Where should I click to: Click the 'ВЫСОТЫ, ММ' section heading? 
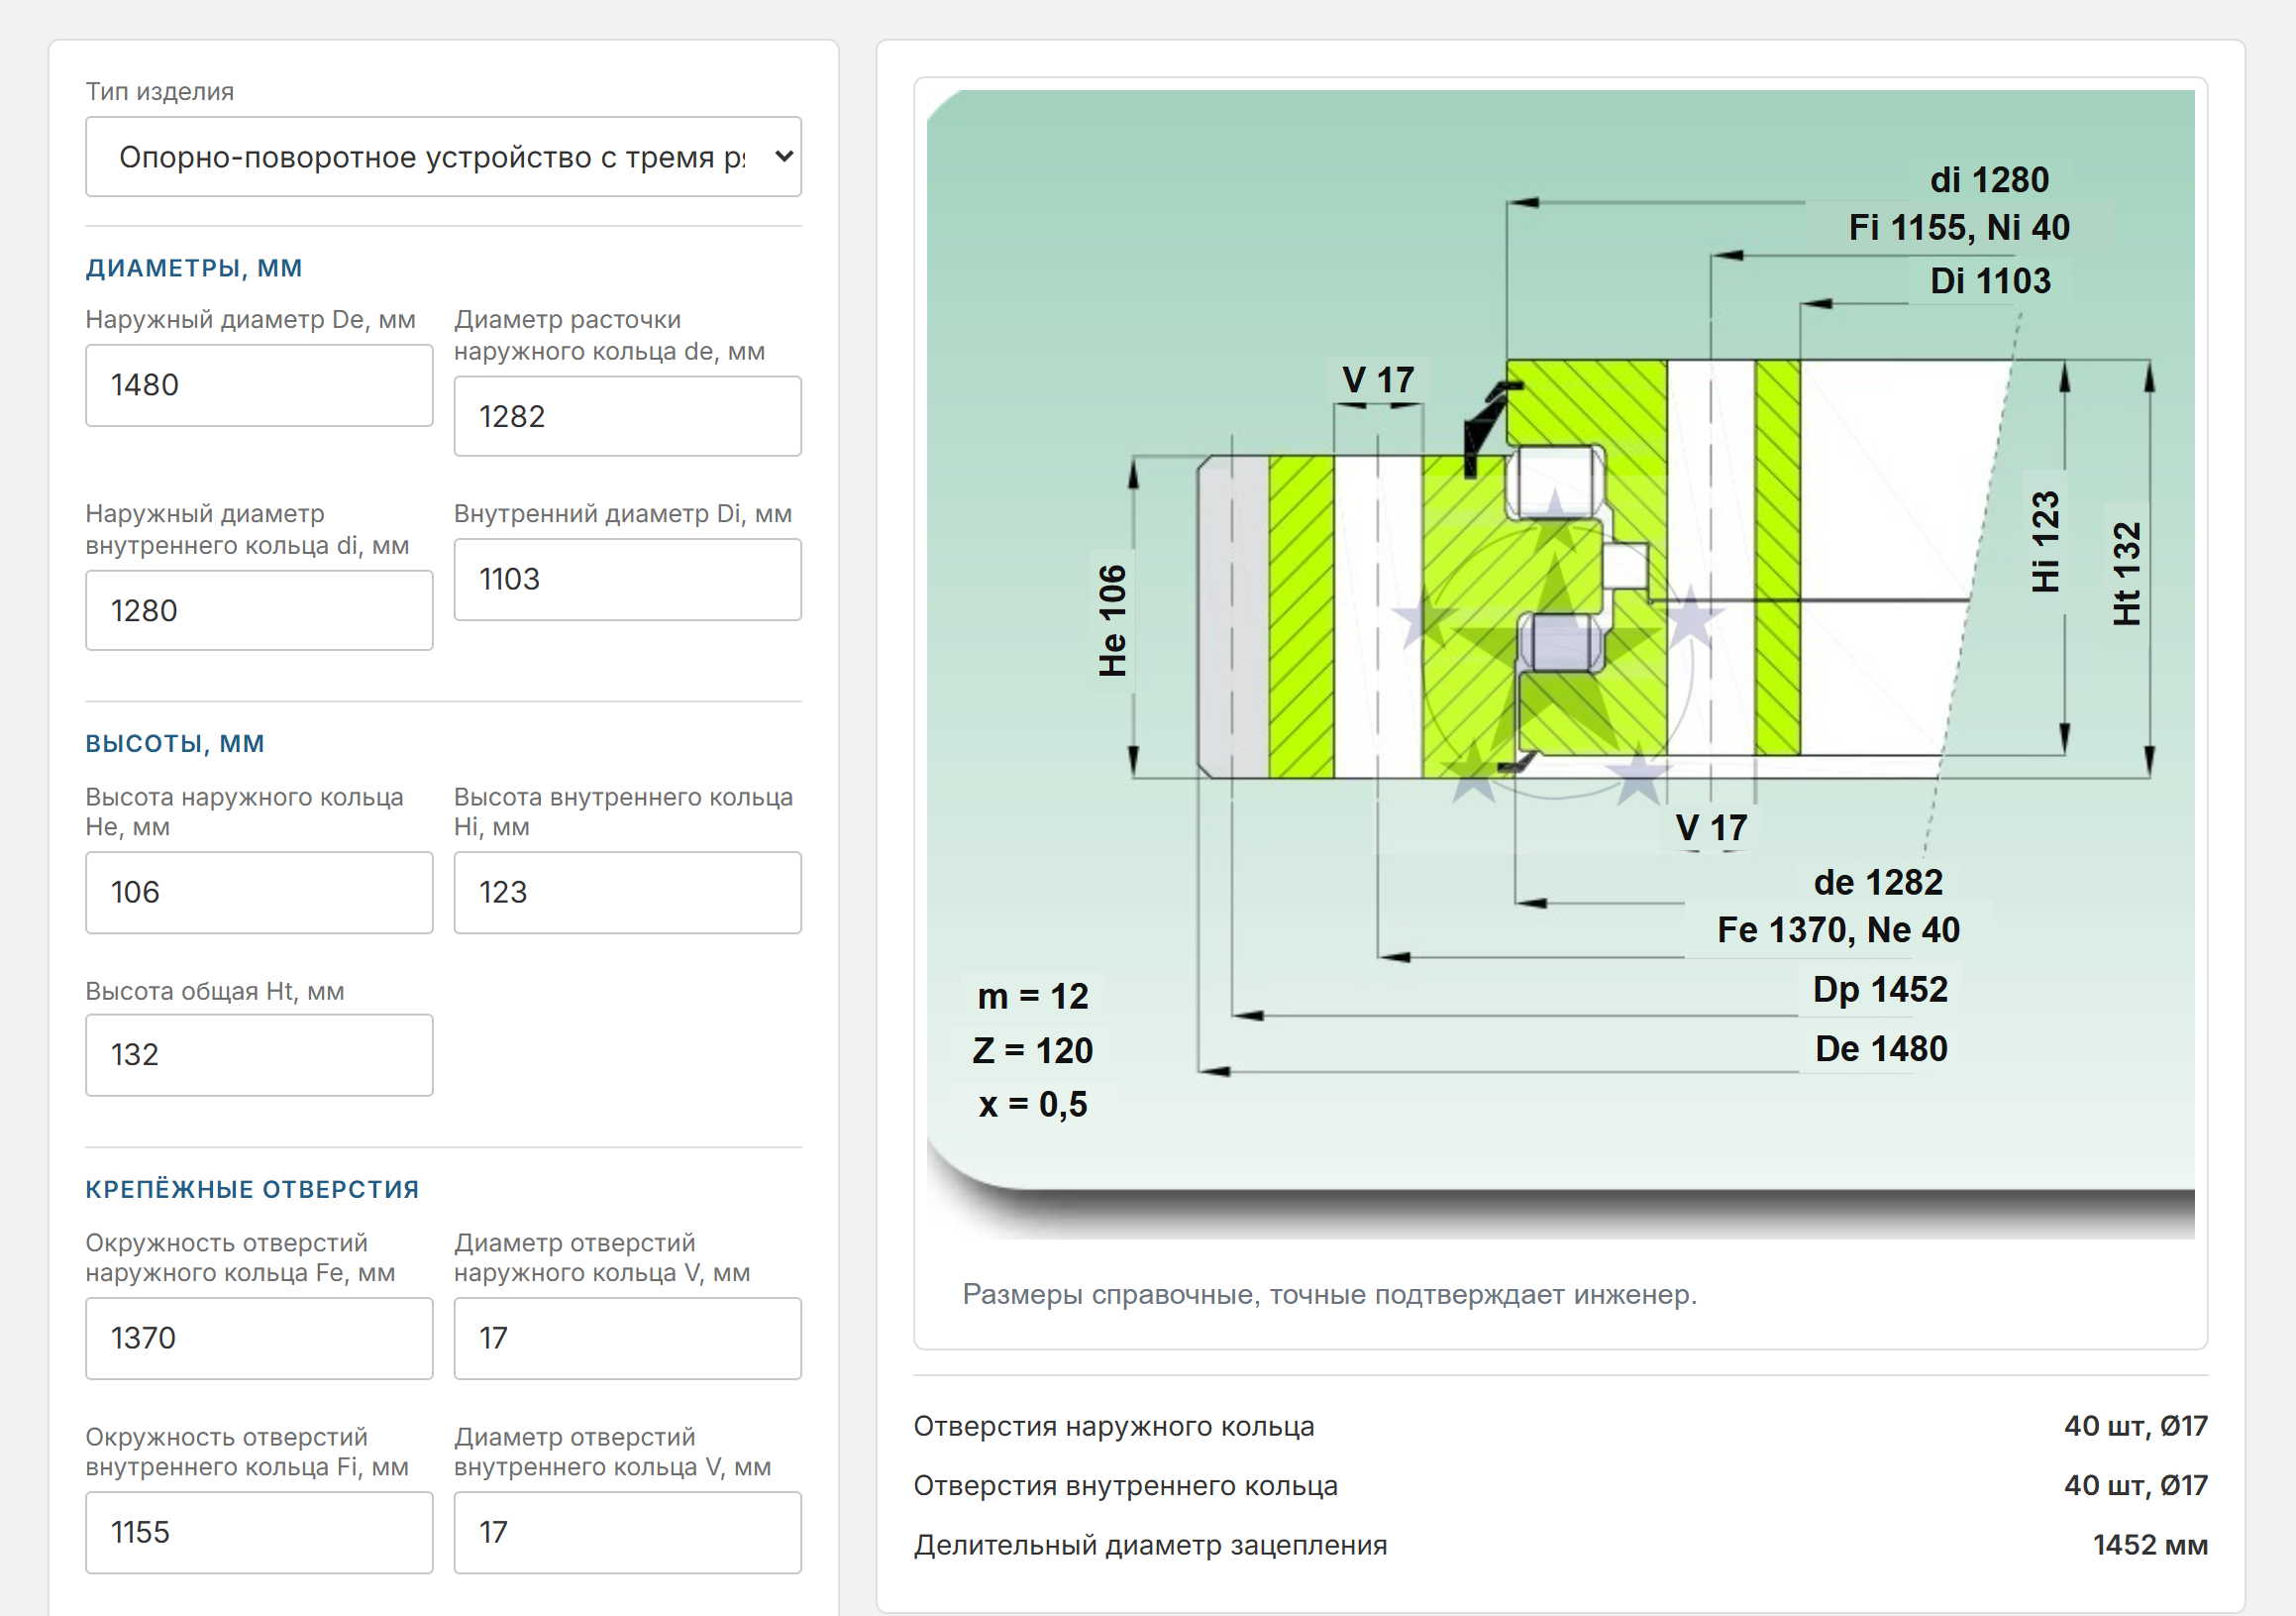(175, 743)
